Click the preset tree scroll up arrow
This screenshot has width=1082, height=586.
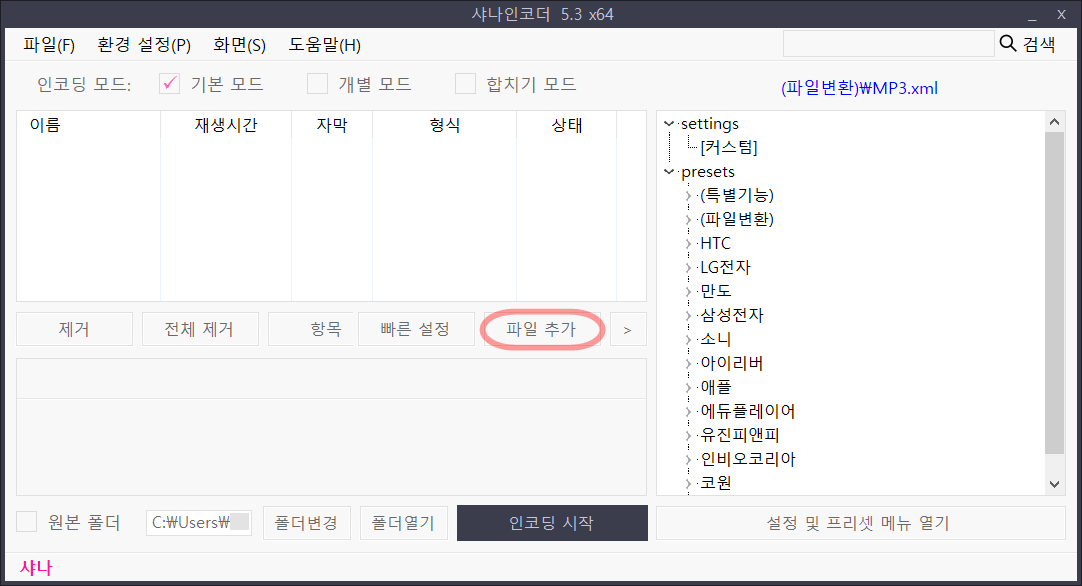[x=1054, y=121]
